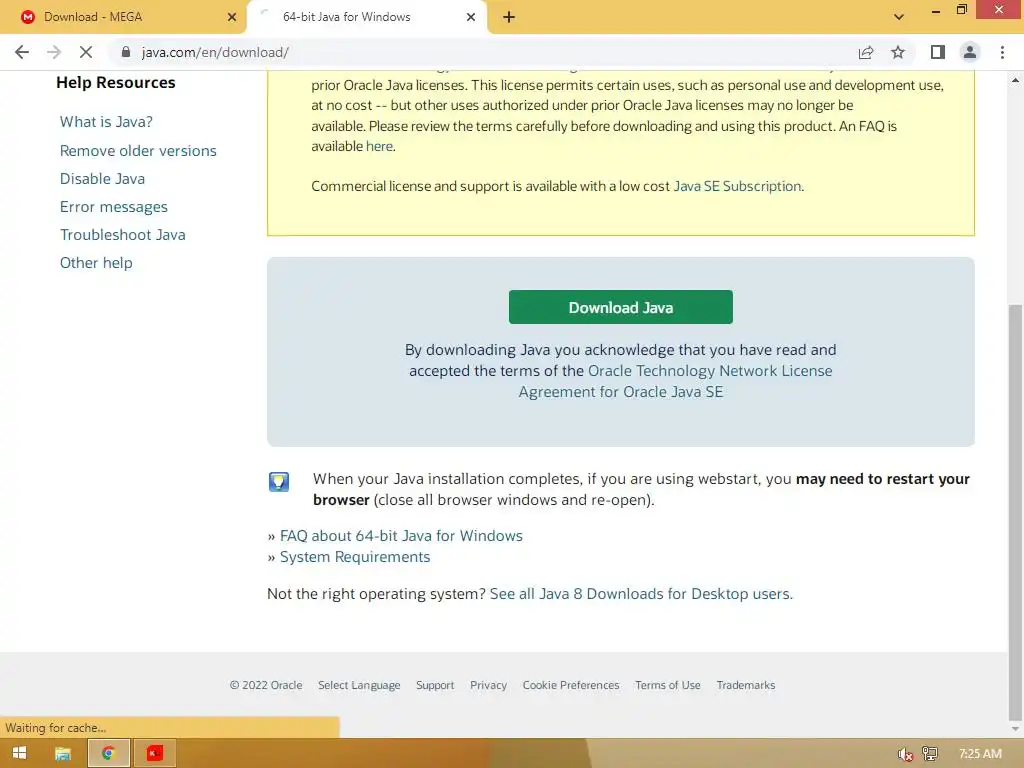Screen dimensions: 1024x768
Task: Click the Help Resources heading
Action: tap(116, 83)
